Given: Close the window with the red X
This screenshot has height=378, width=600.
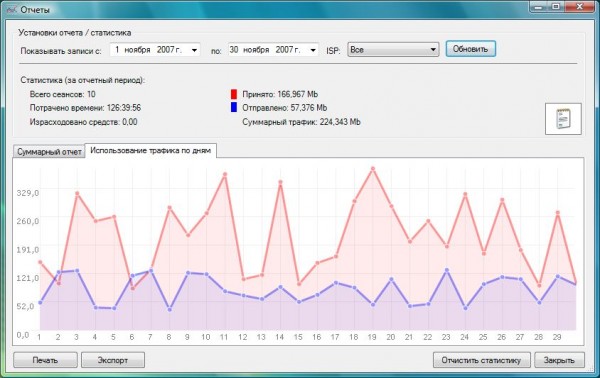Looking at the screenshot, I should point(580,7).
